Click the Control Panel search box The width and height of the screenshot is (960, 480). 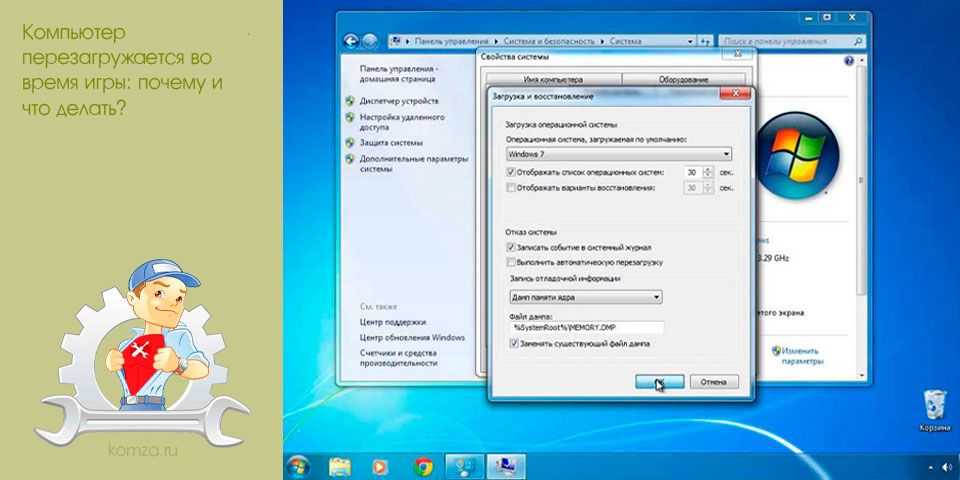(x=792, y=42)
